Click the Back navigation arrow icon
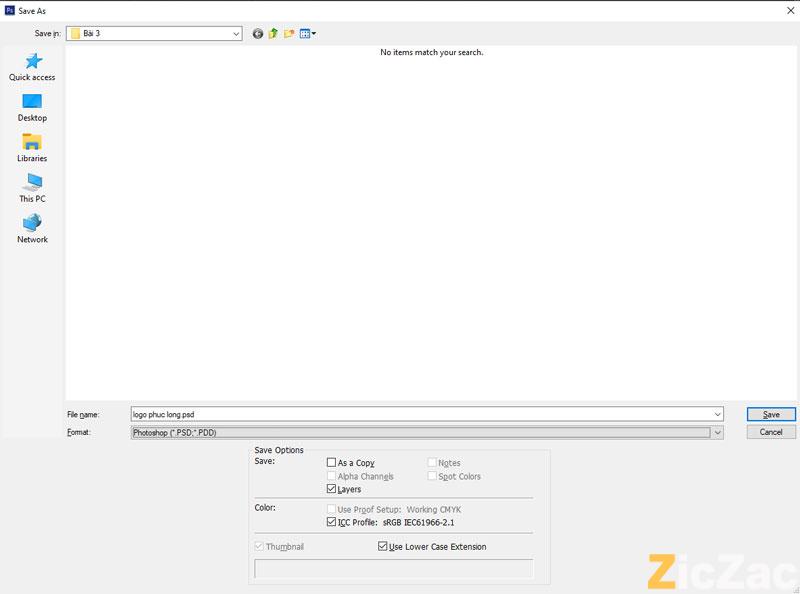800x594 pixels. pos(258,33)
